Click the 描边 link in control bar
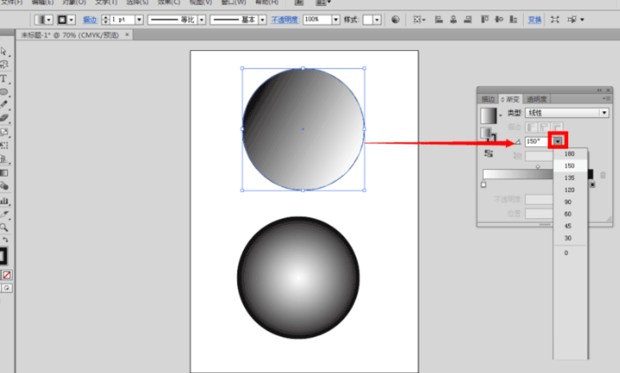This screenshot has width=620, height=373. pos(90,20)
